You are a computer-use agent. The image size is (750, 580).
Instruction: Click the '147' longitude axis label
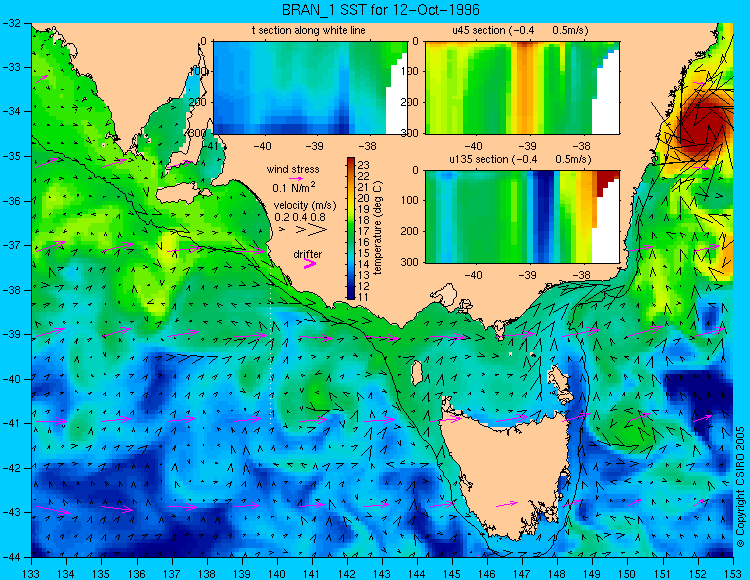click(522, 573)
